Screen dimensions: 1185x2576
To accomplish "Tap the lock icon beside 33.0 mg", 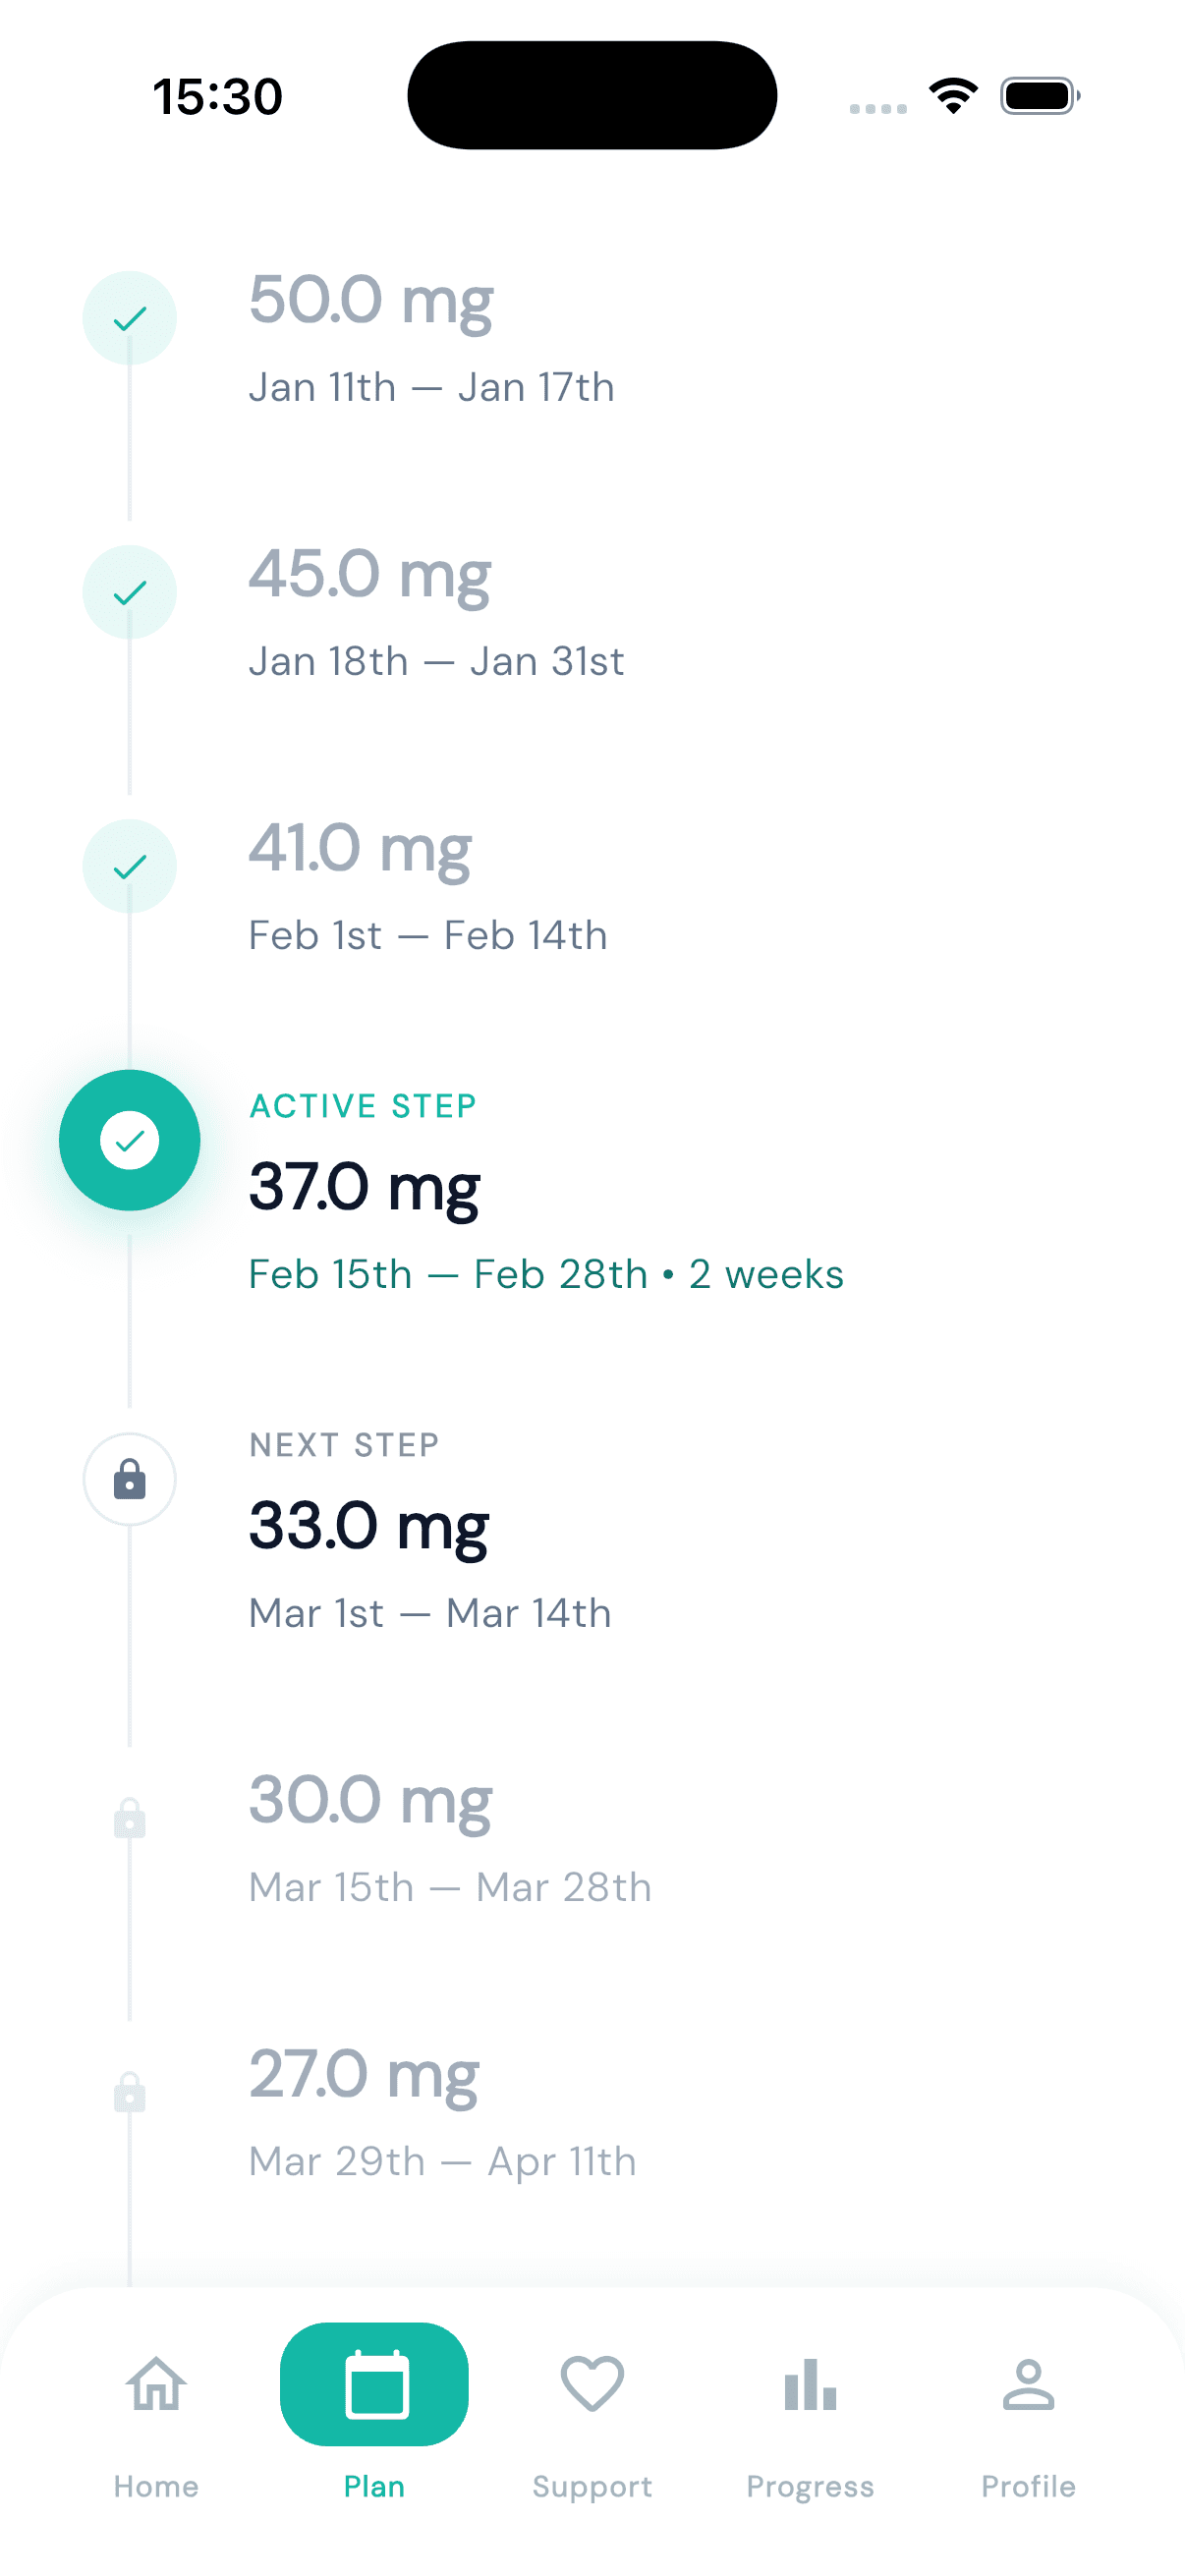I will (130, 1479).
